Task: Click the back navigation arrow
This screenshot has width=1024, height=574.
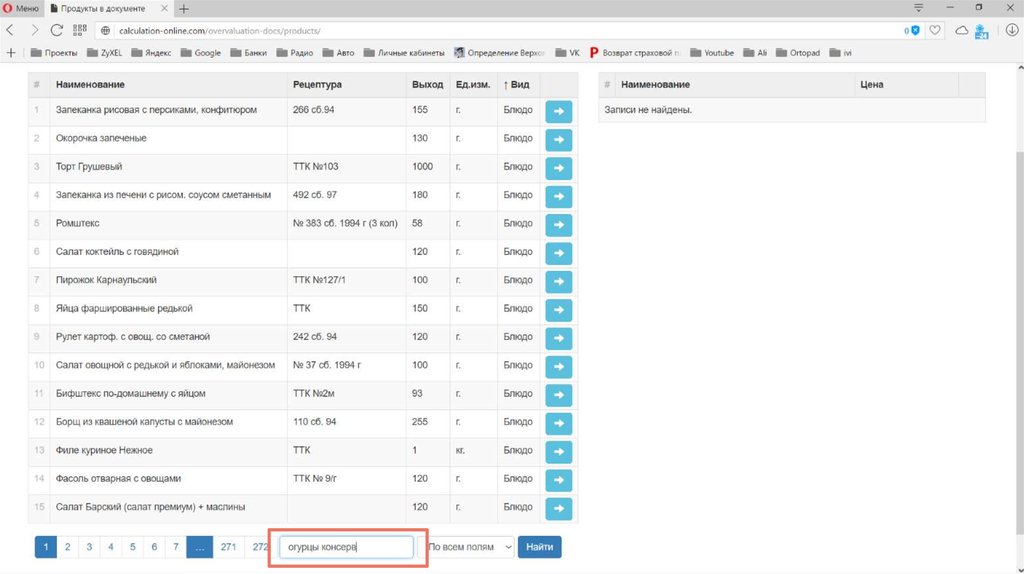Action: coord(12,30)
